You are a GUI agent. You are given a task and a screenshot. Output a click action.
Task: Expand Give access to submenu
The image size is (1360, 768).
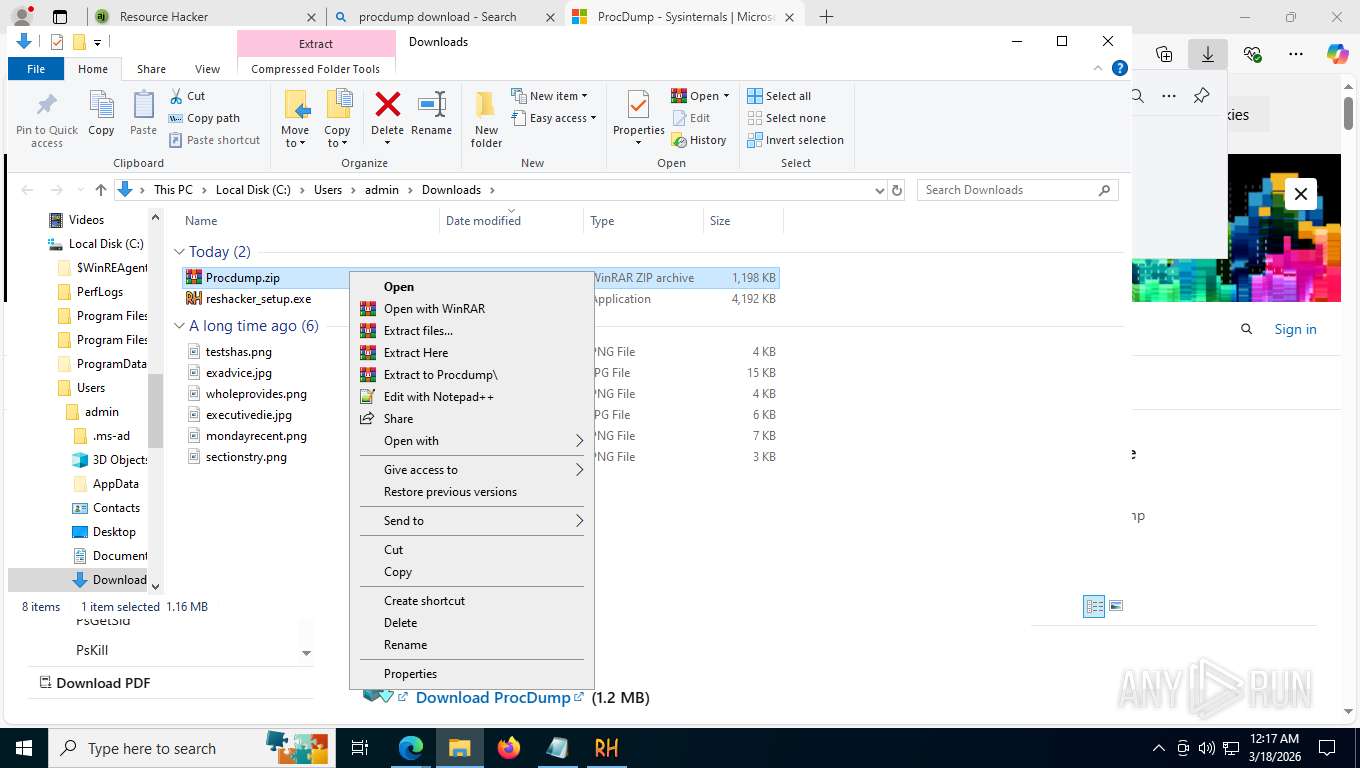471,470
